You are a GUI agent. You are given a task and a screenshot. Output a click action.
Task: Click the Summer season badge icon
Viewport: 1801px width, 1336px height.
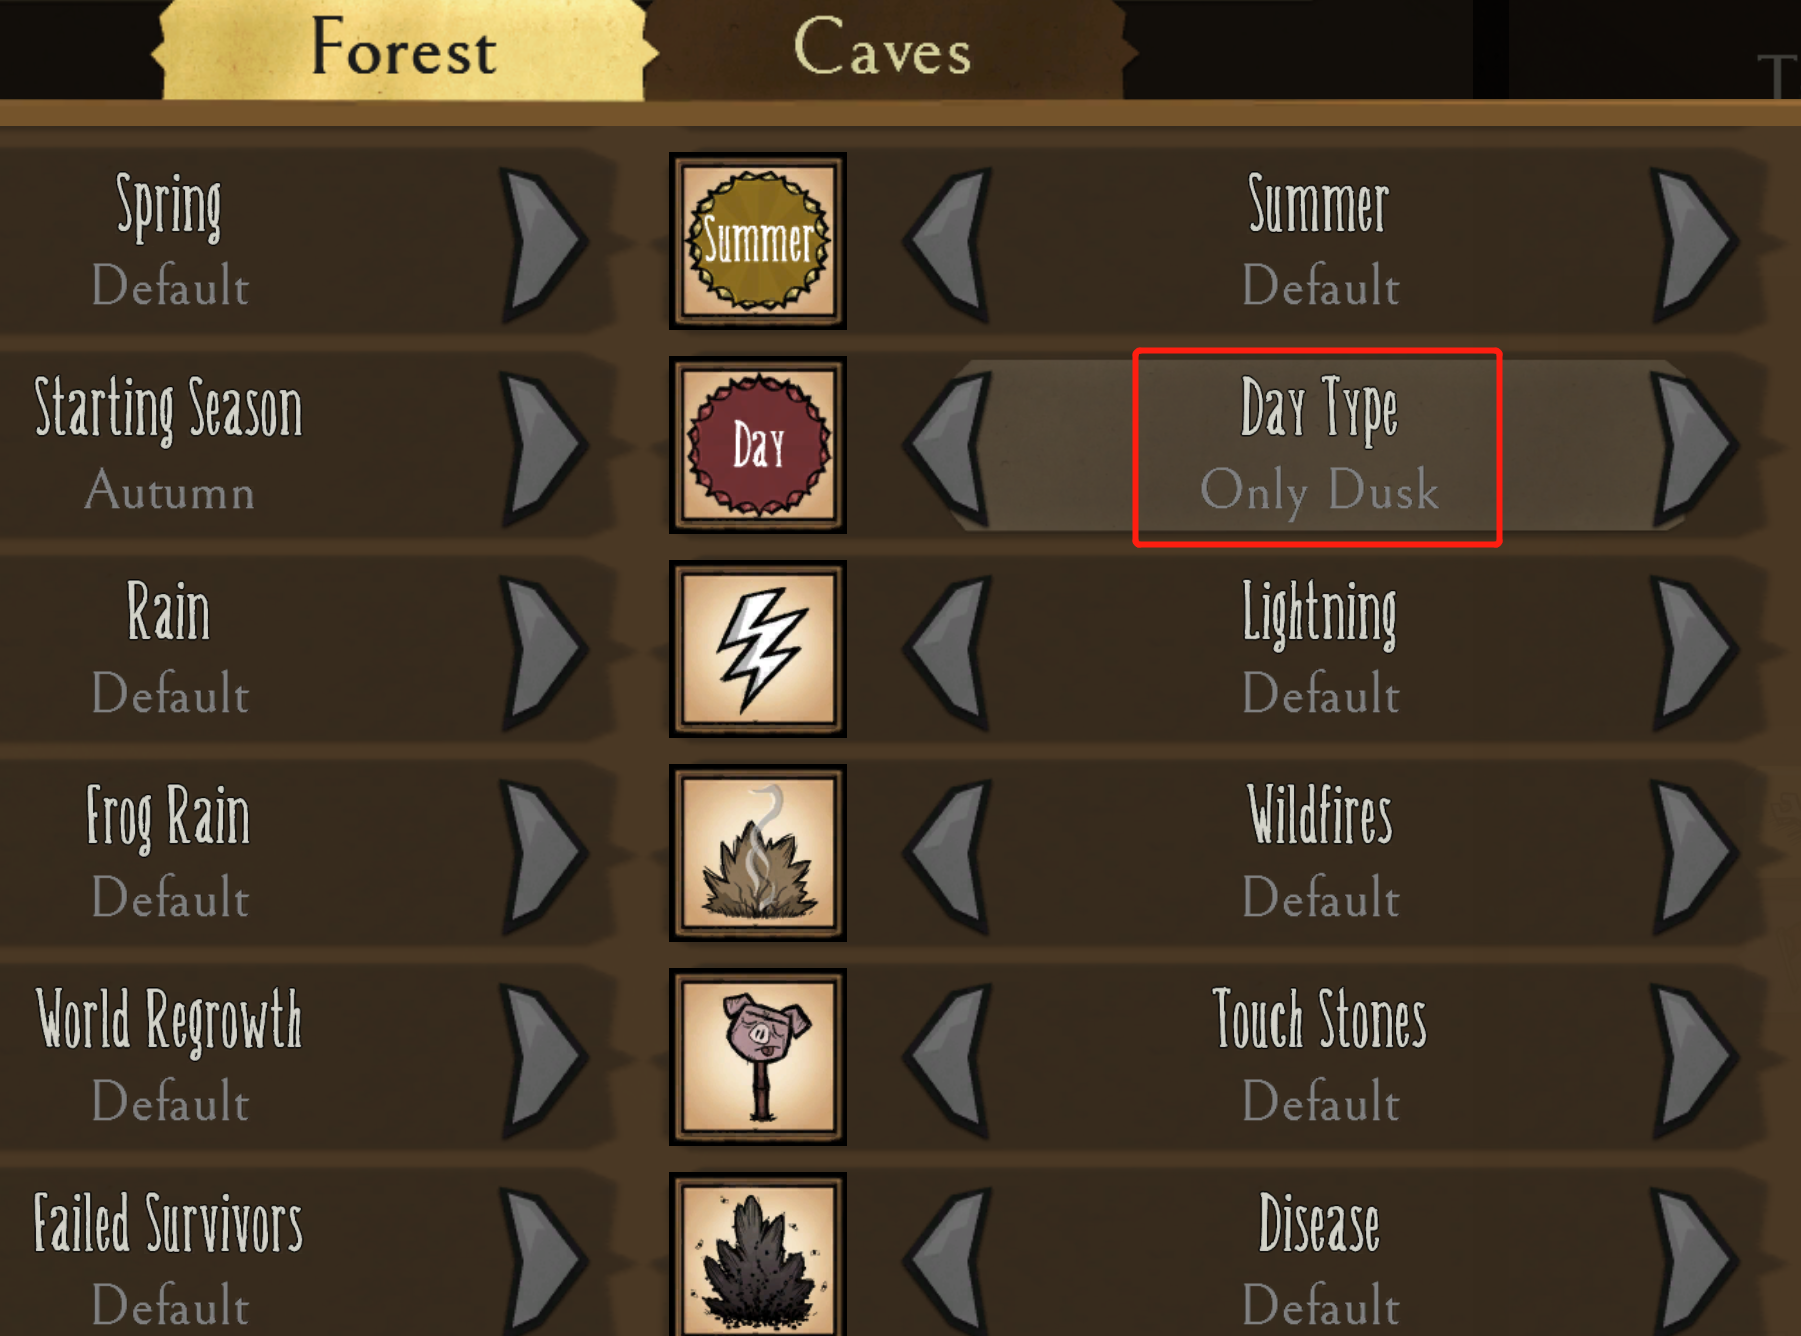click(758, 241)
